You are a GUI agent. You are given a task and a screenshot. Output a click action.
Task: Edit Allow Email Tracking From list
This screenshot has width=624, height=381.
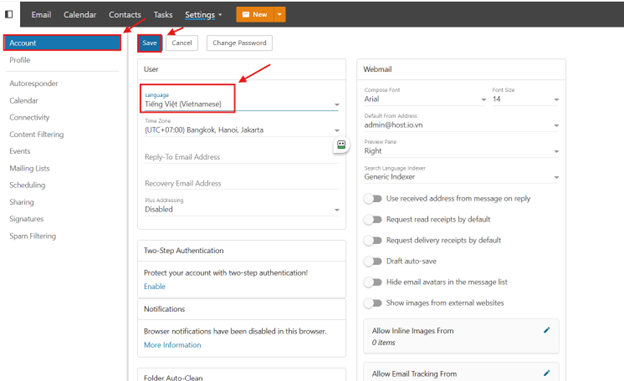[547, 373]
